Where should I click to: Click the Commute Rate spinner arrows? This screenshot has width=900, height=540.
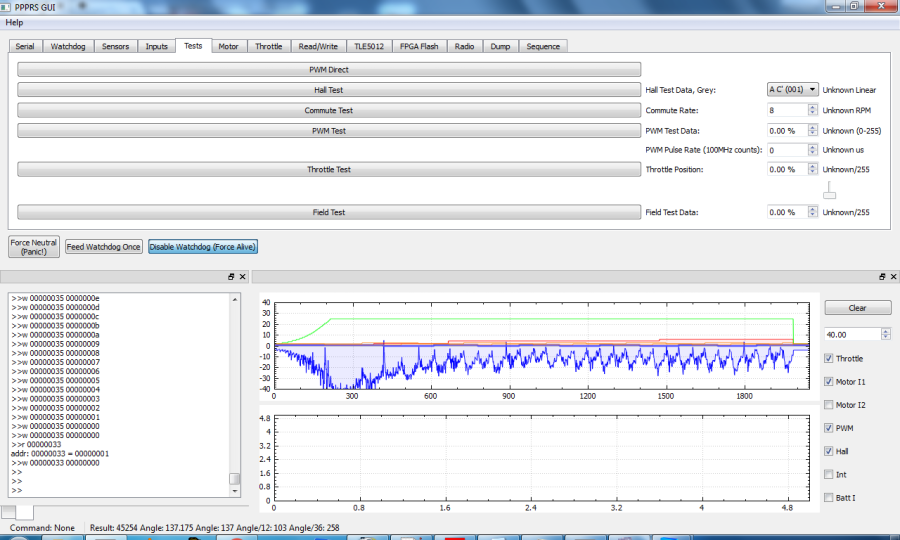pos(812,110)
